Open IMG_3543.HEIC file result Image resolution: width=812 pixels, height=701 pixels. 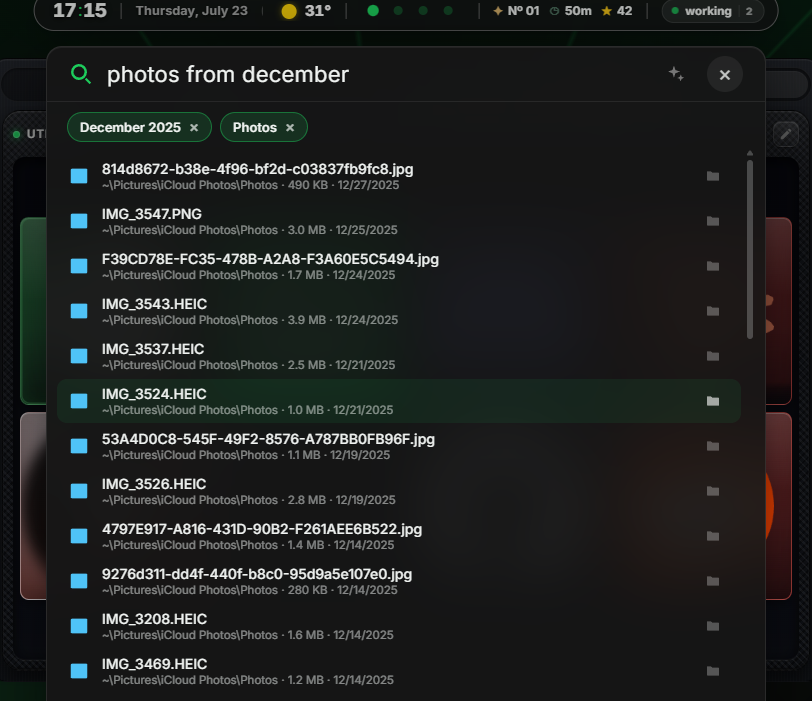(x=399, y=311)
